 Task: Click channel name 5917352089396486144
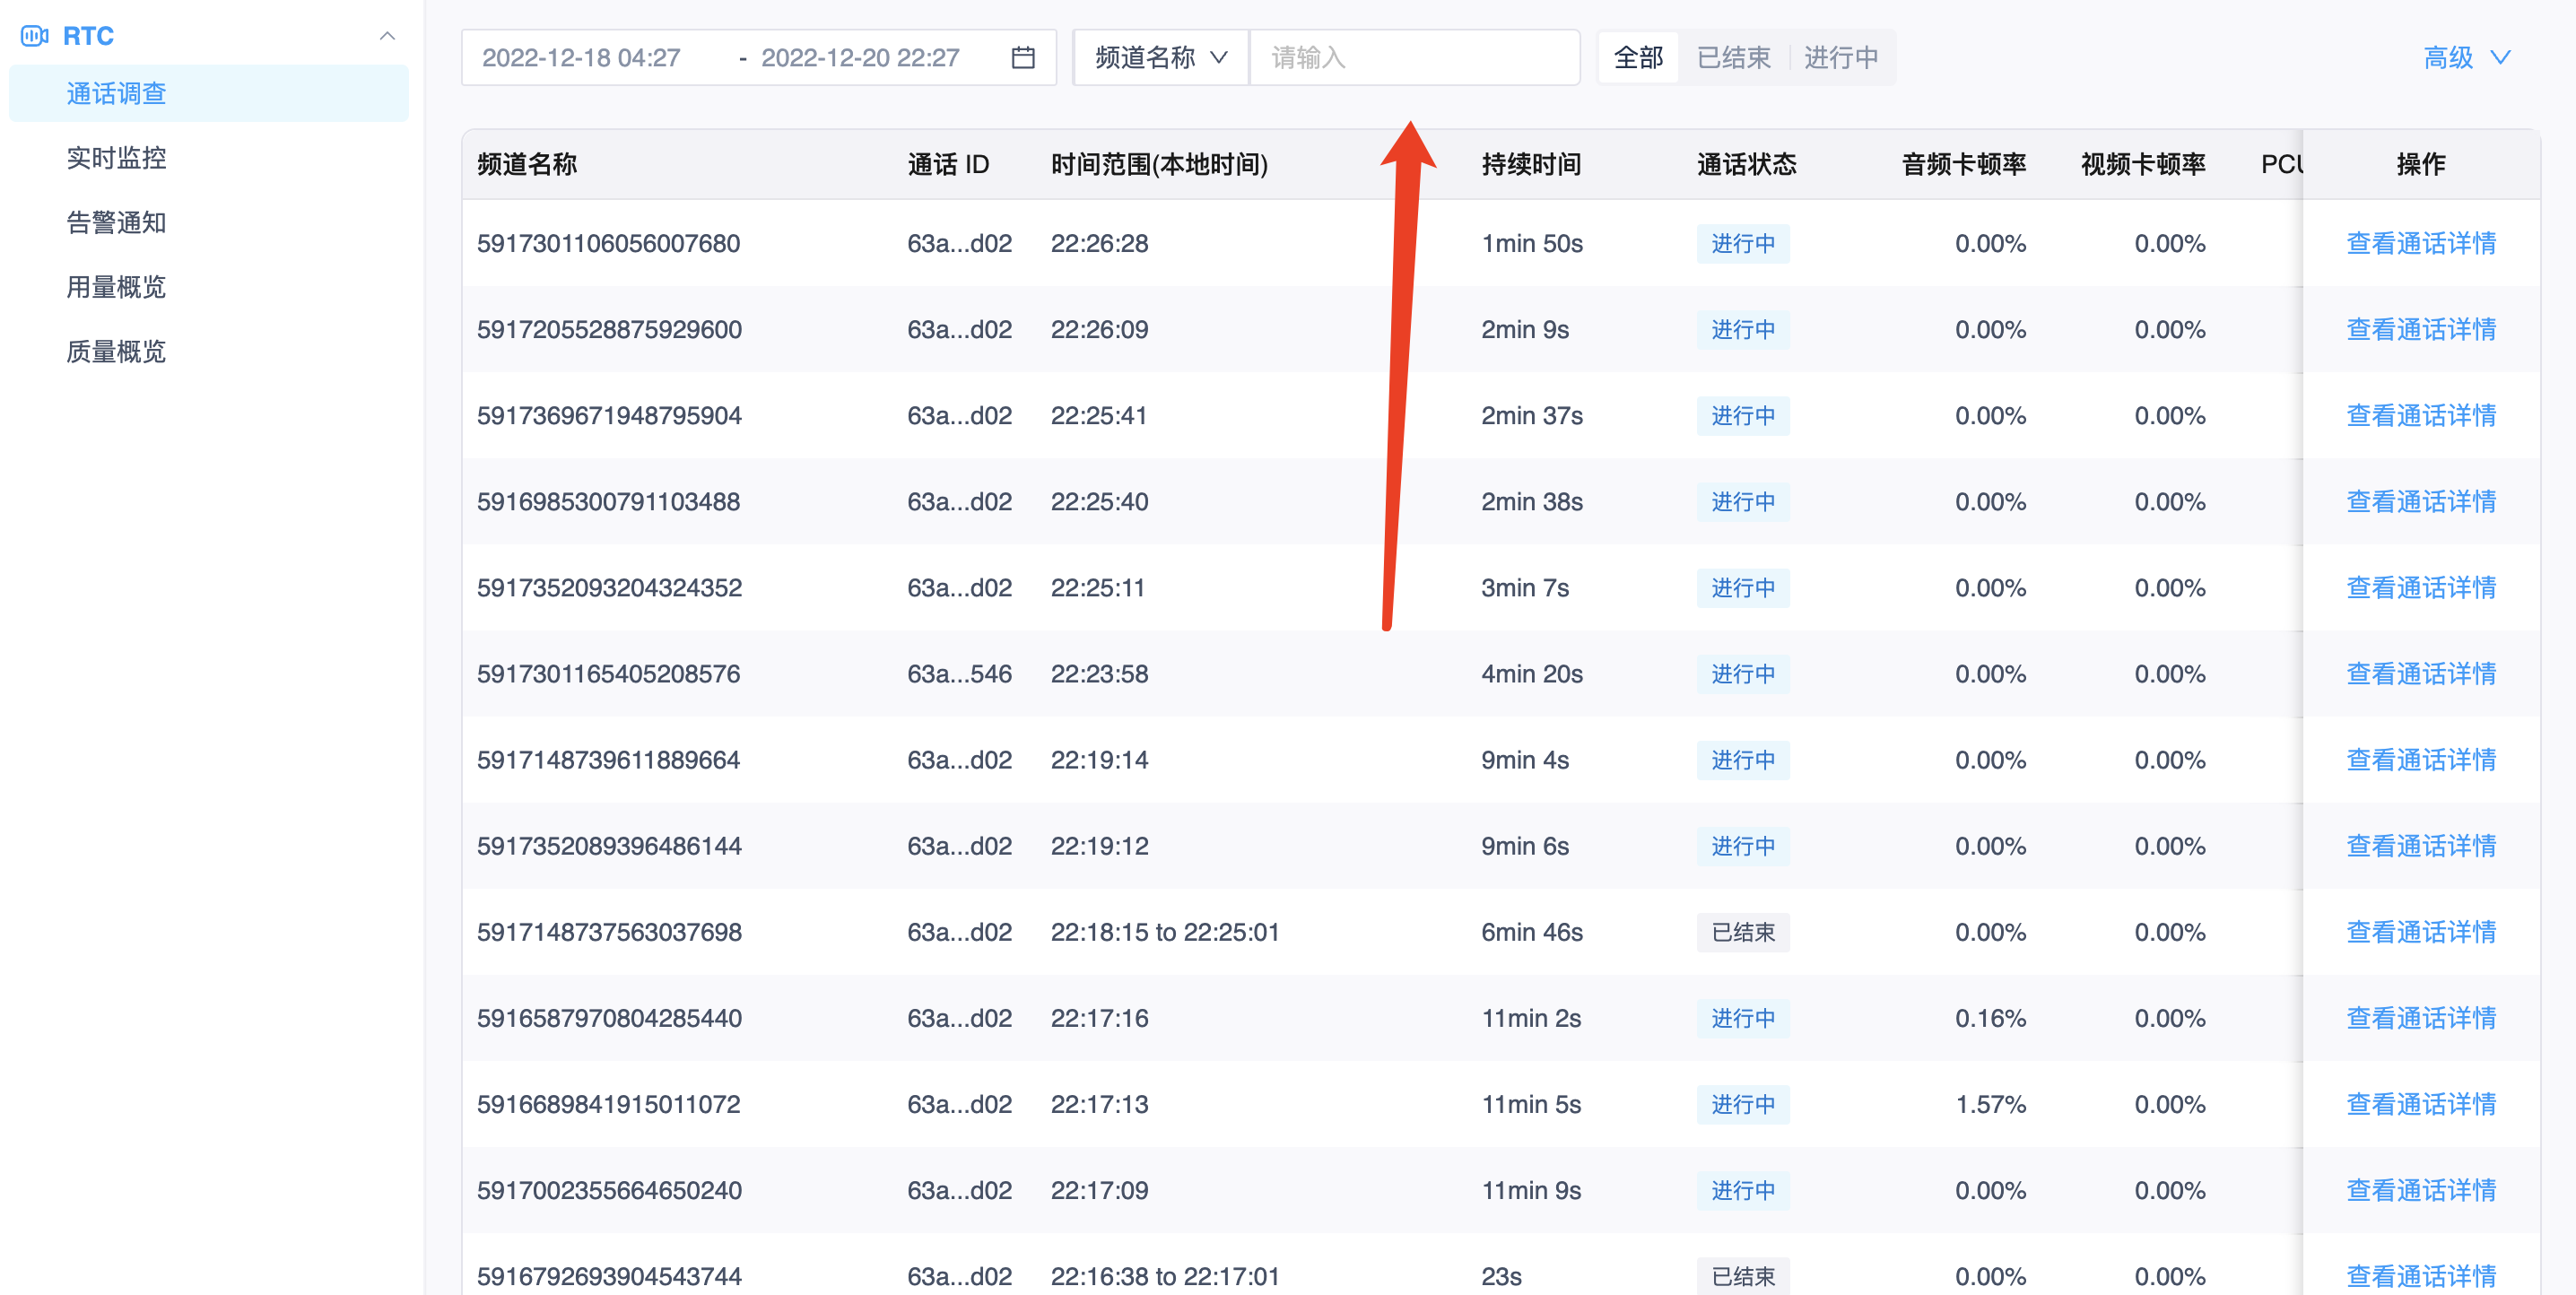(x=609, y=846)
